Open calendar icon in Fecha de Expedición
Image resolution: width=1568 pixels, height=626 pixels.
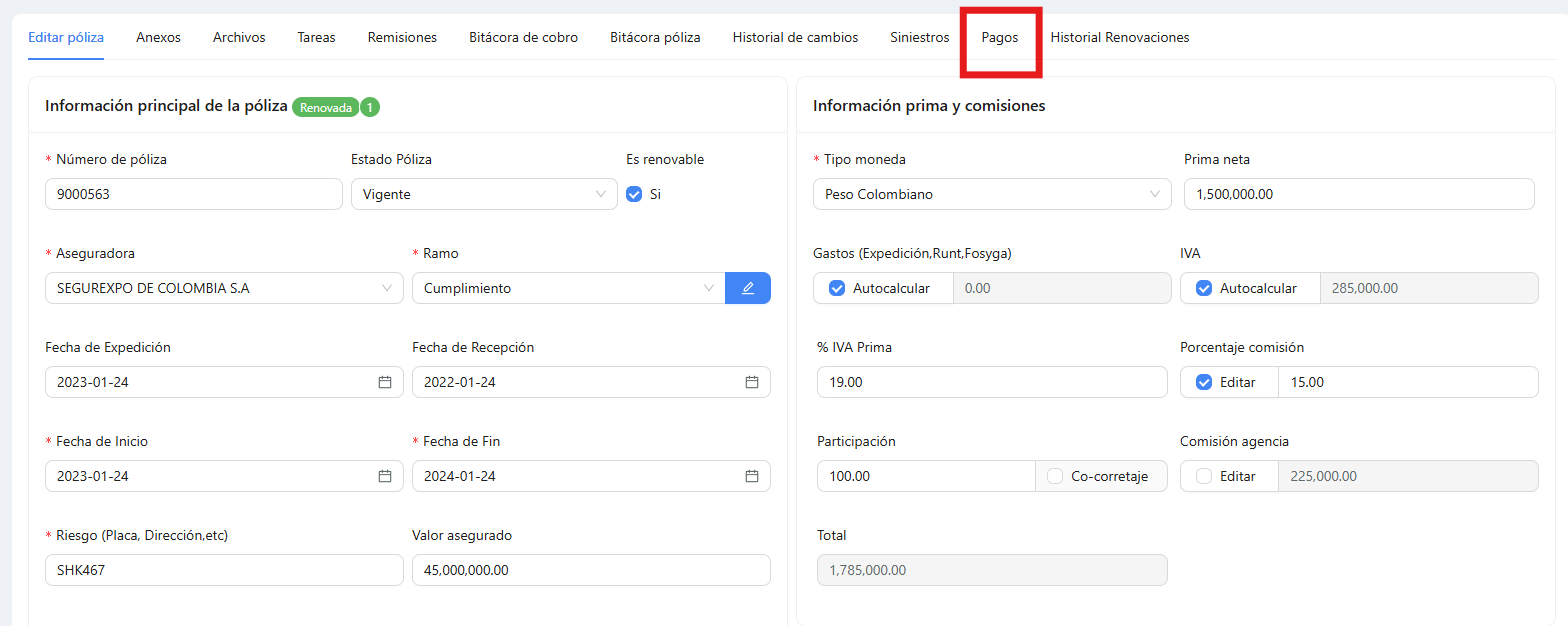coord(385,382)
